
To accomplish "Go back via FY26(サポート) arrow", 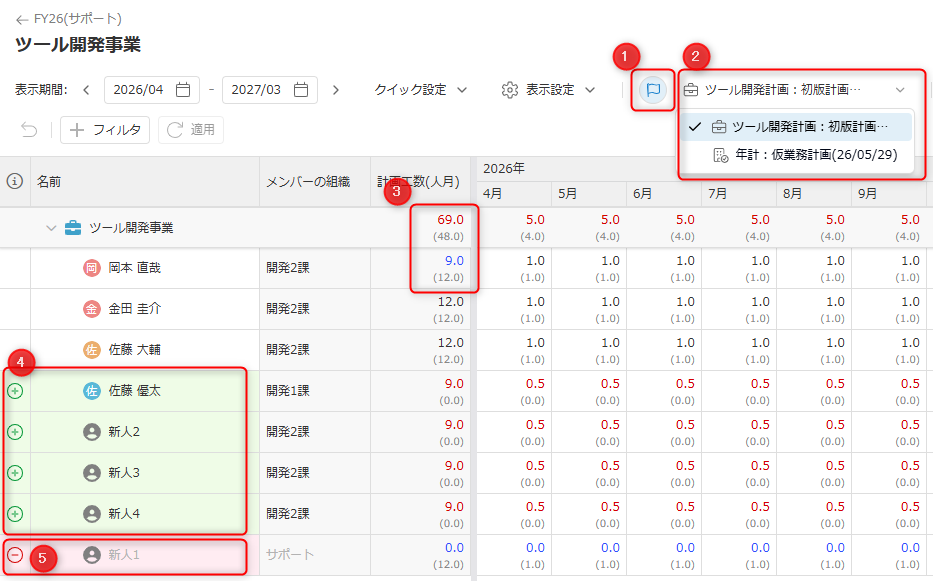I will tap(22, 20).
